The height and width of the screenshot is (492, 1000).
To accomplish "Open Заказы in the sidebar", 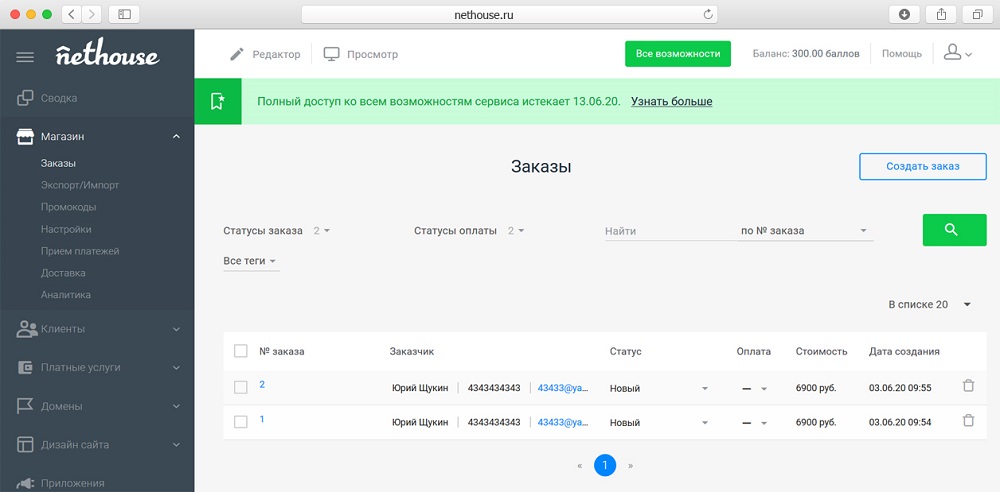I will click(x=59, y=163).
